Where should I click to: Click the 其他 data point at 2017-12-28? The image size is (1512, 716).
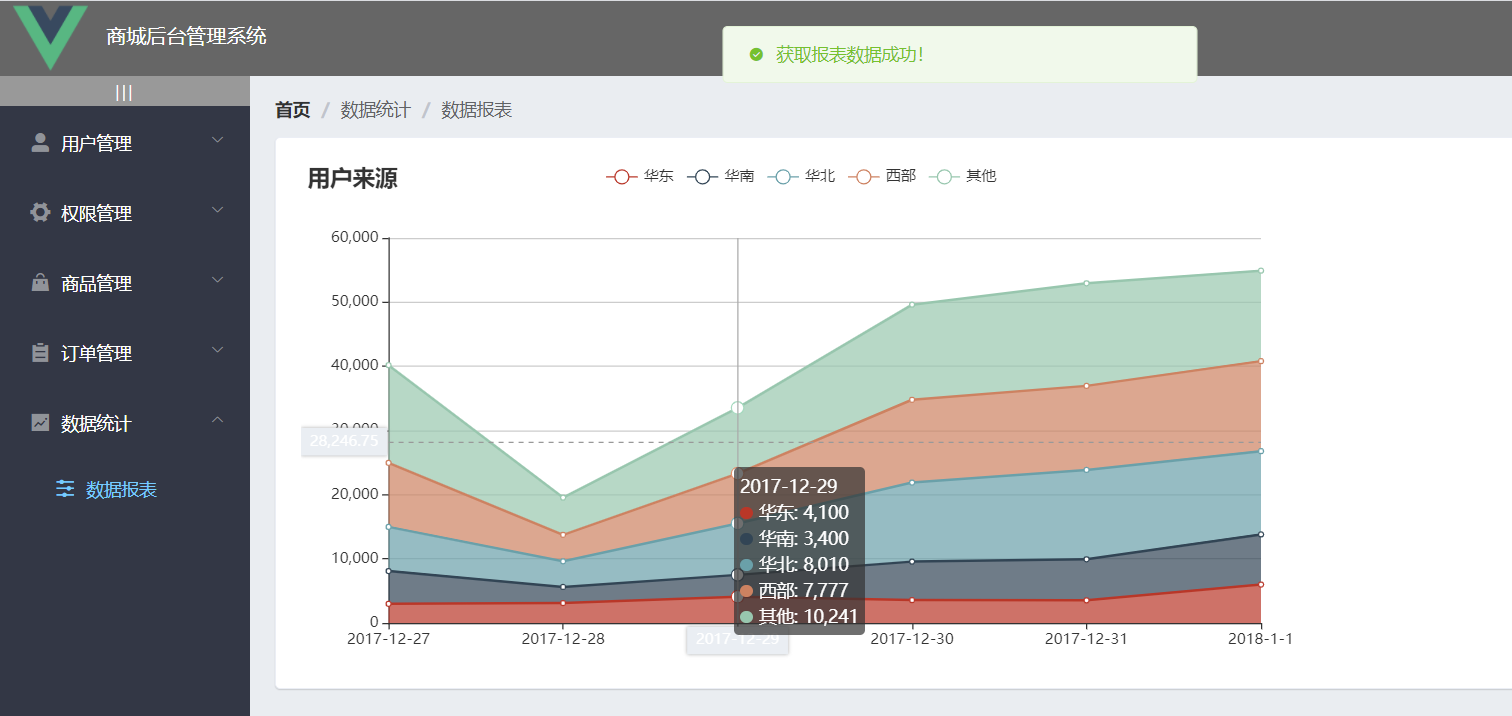coord(563,497)
